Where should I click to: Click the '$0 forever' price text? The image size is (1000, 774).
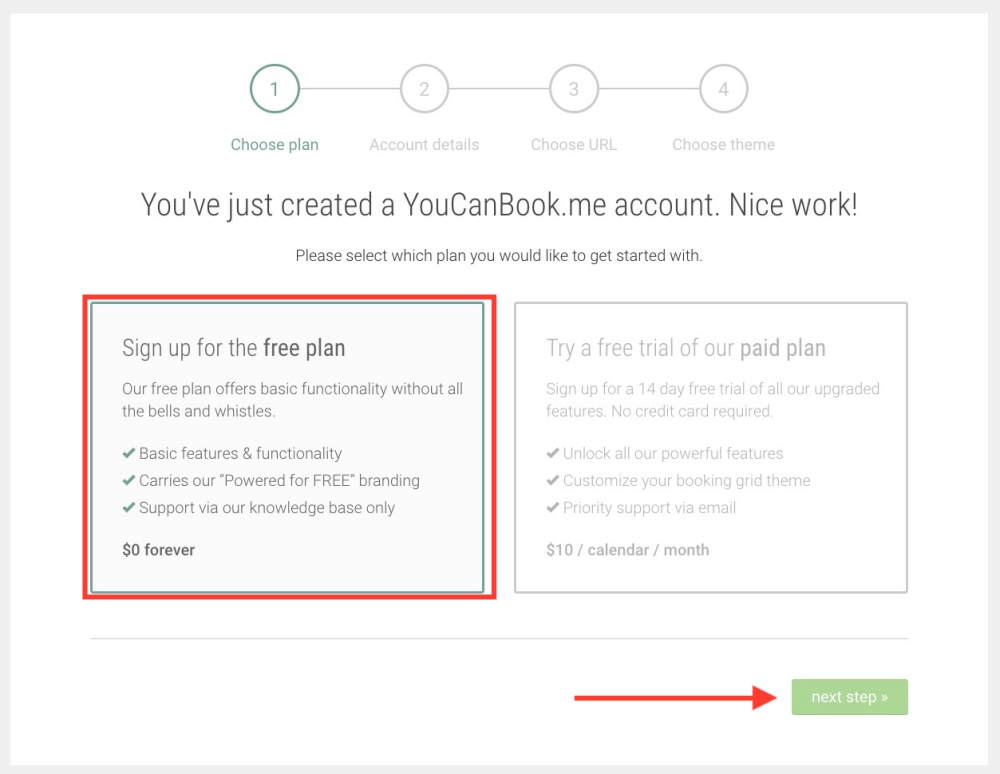coord(159,549)
